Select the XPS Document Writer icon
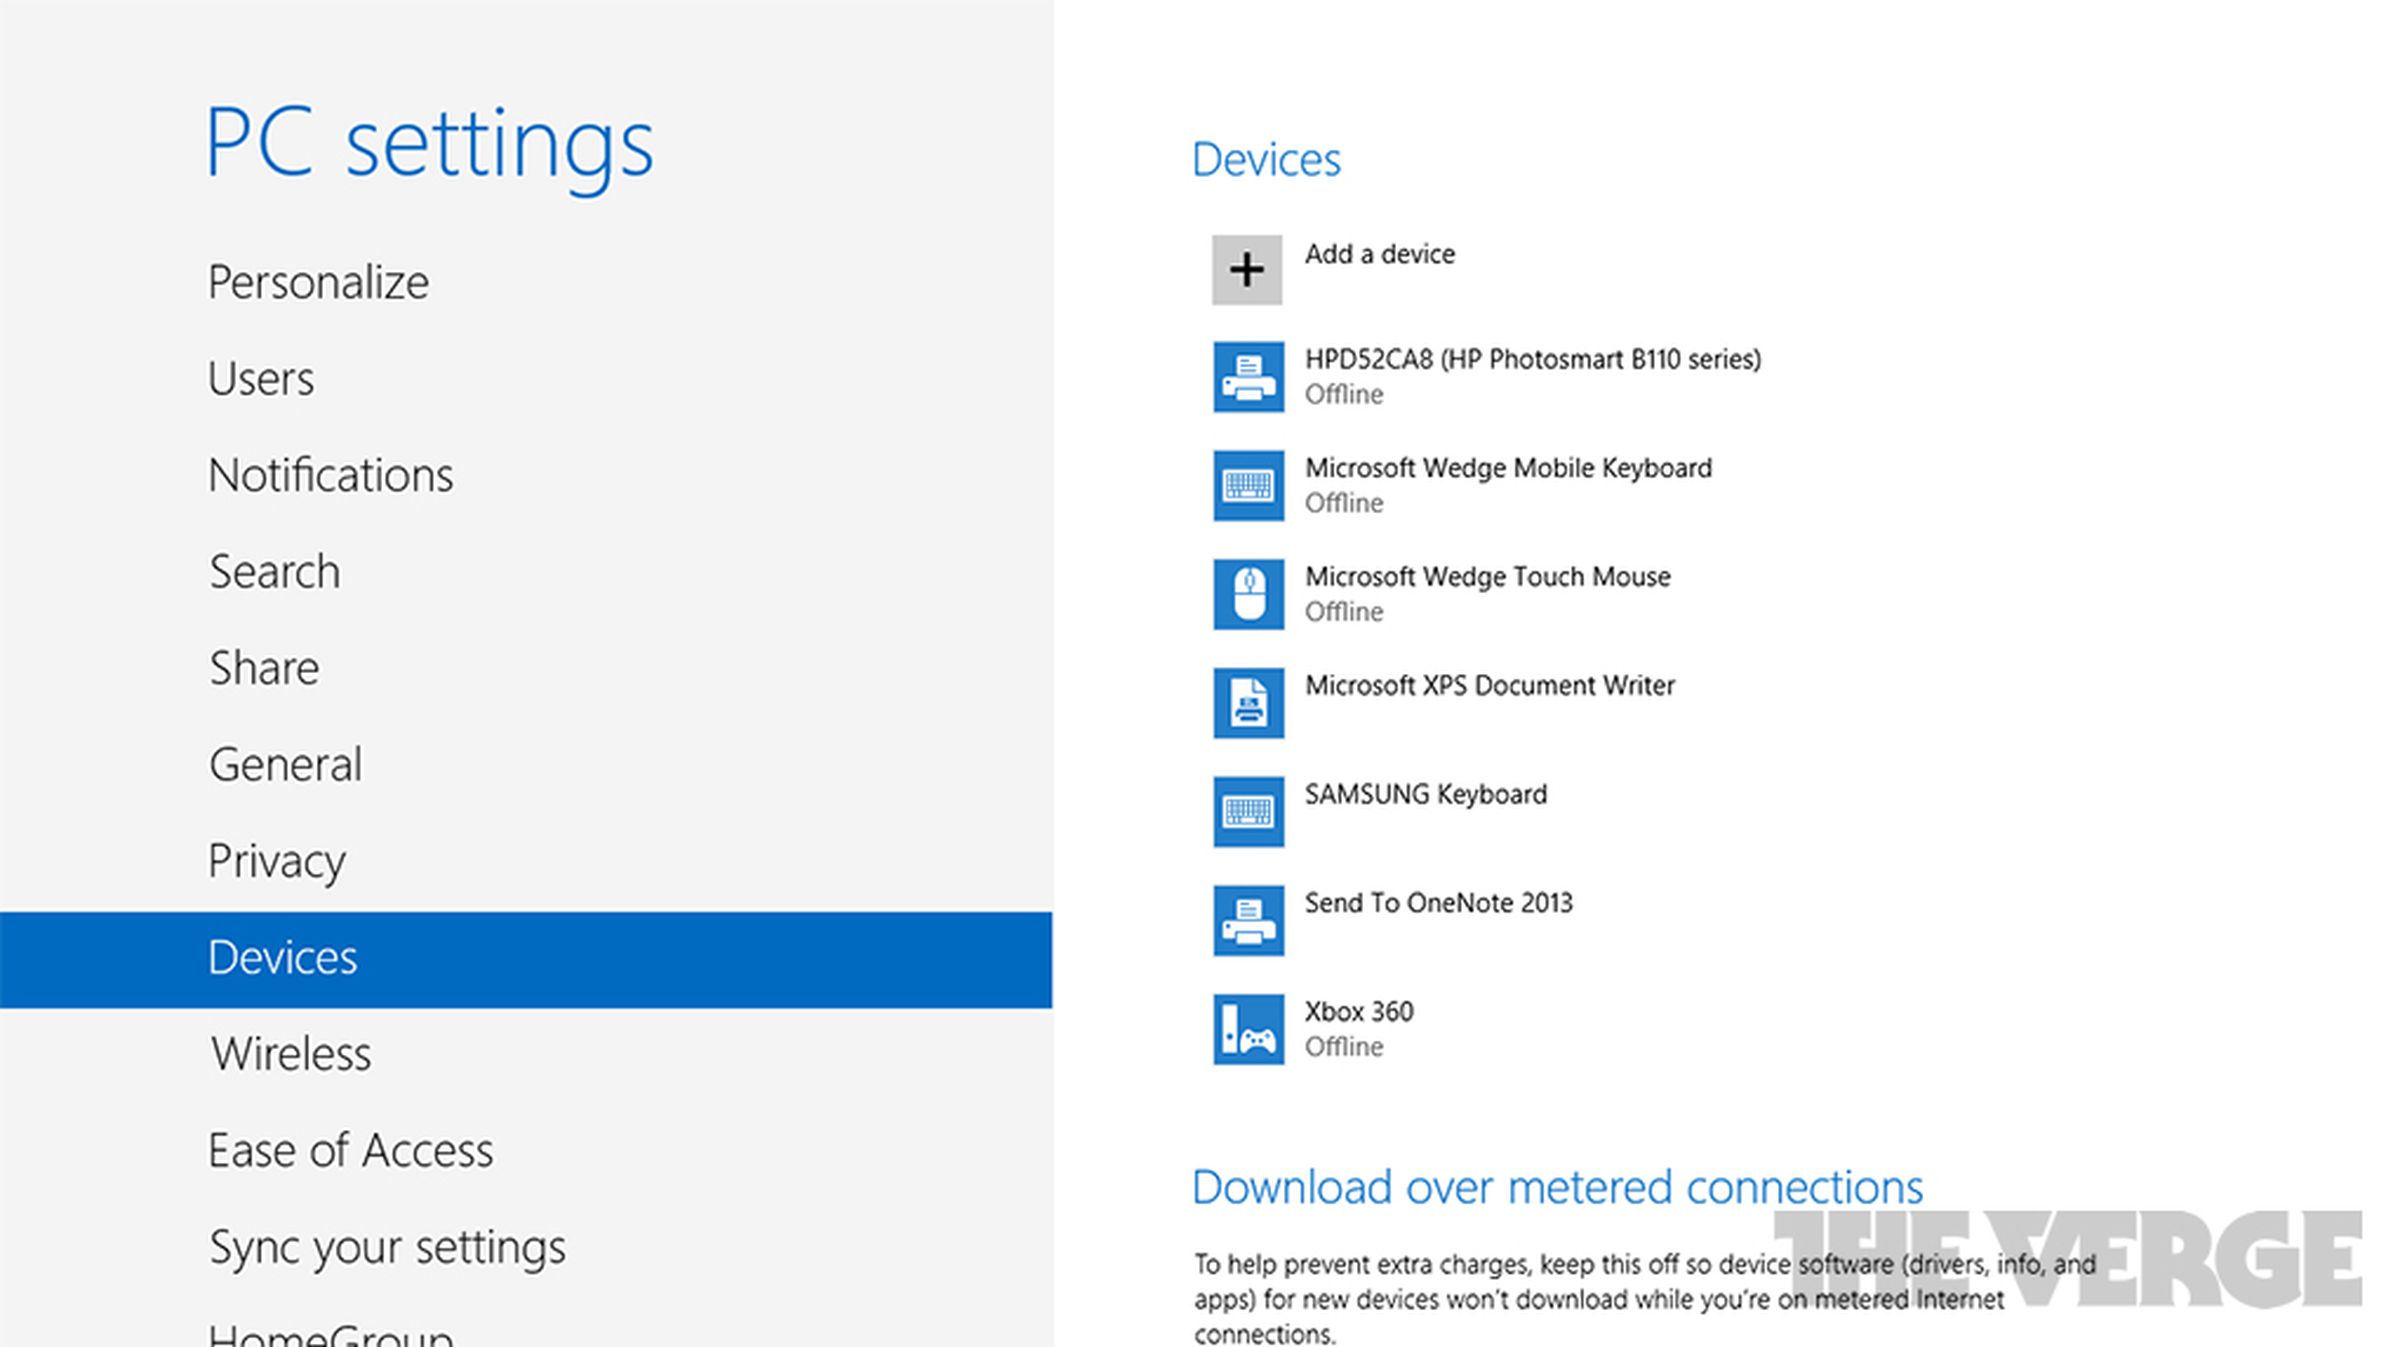This screenshot has height=1347, width=2400. coord(1248,703)
